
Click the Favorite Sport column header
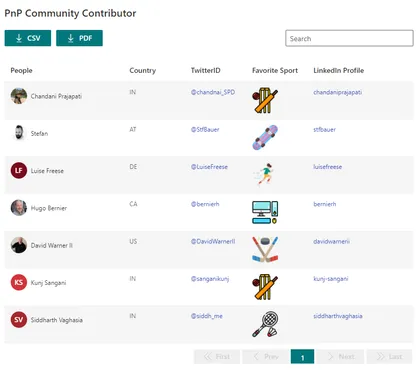pos(275,70)
